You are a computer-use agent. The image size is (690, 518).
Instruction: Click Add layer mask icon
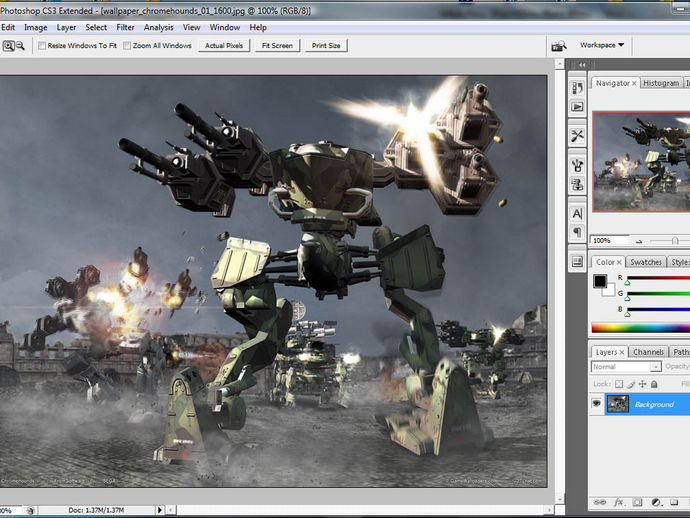(637, 502)
